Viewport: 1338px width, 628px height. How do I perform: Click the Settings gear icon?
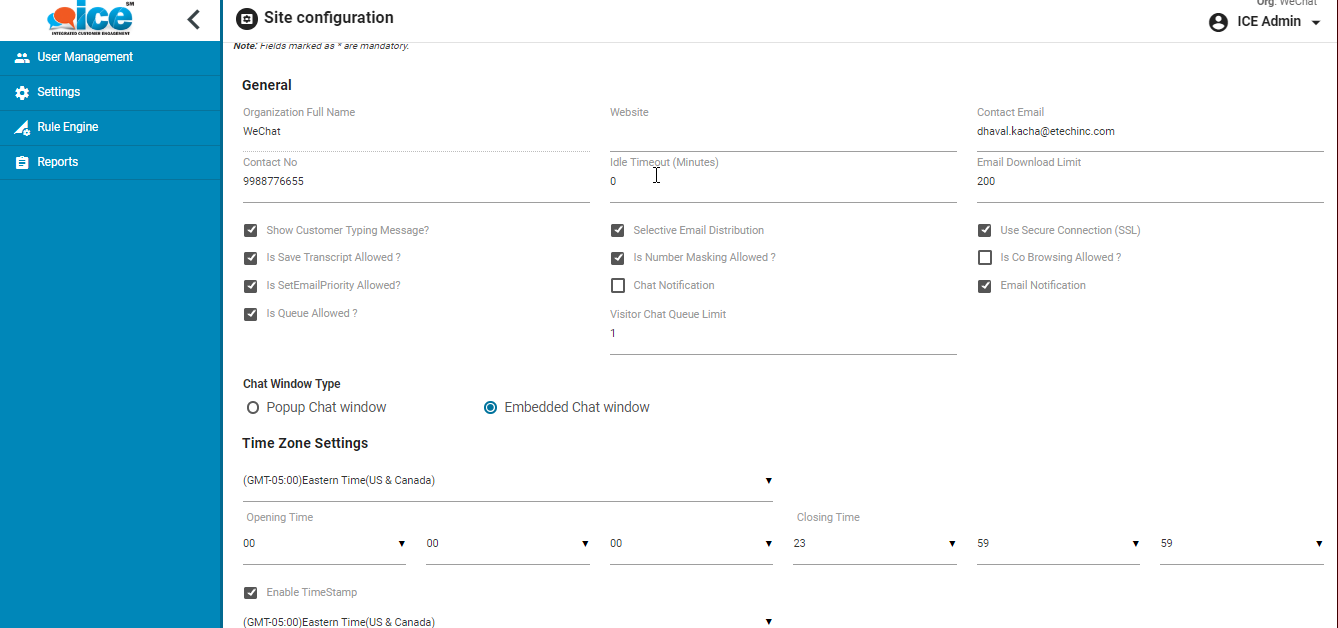pos(22,93)
